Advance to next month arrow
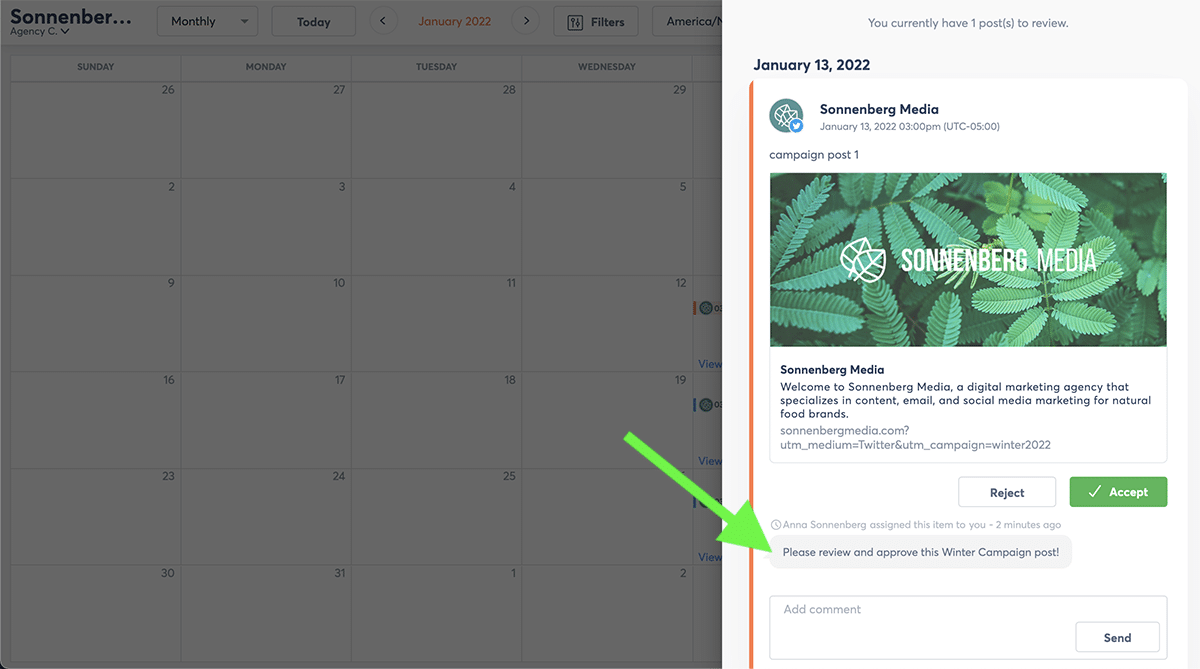Viewport: 1200px width, 669px height. click(526, 21)
